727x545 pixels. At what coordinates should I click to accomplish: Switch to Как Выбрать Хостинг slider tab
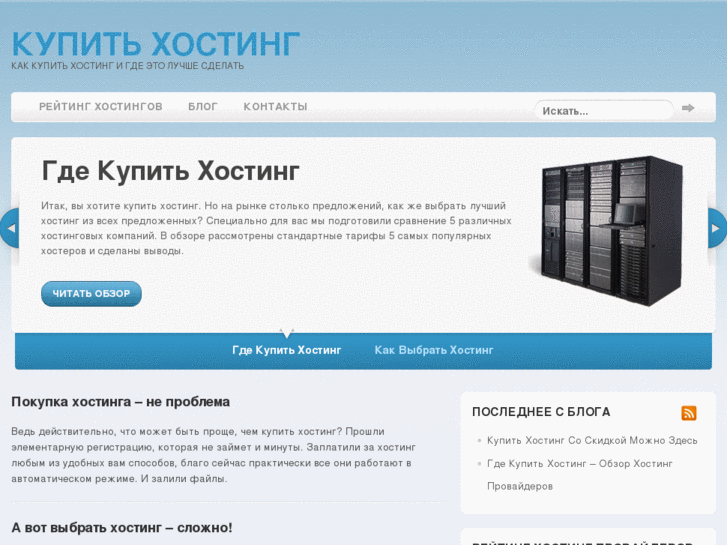click(434, 350)
